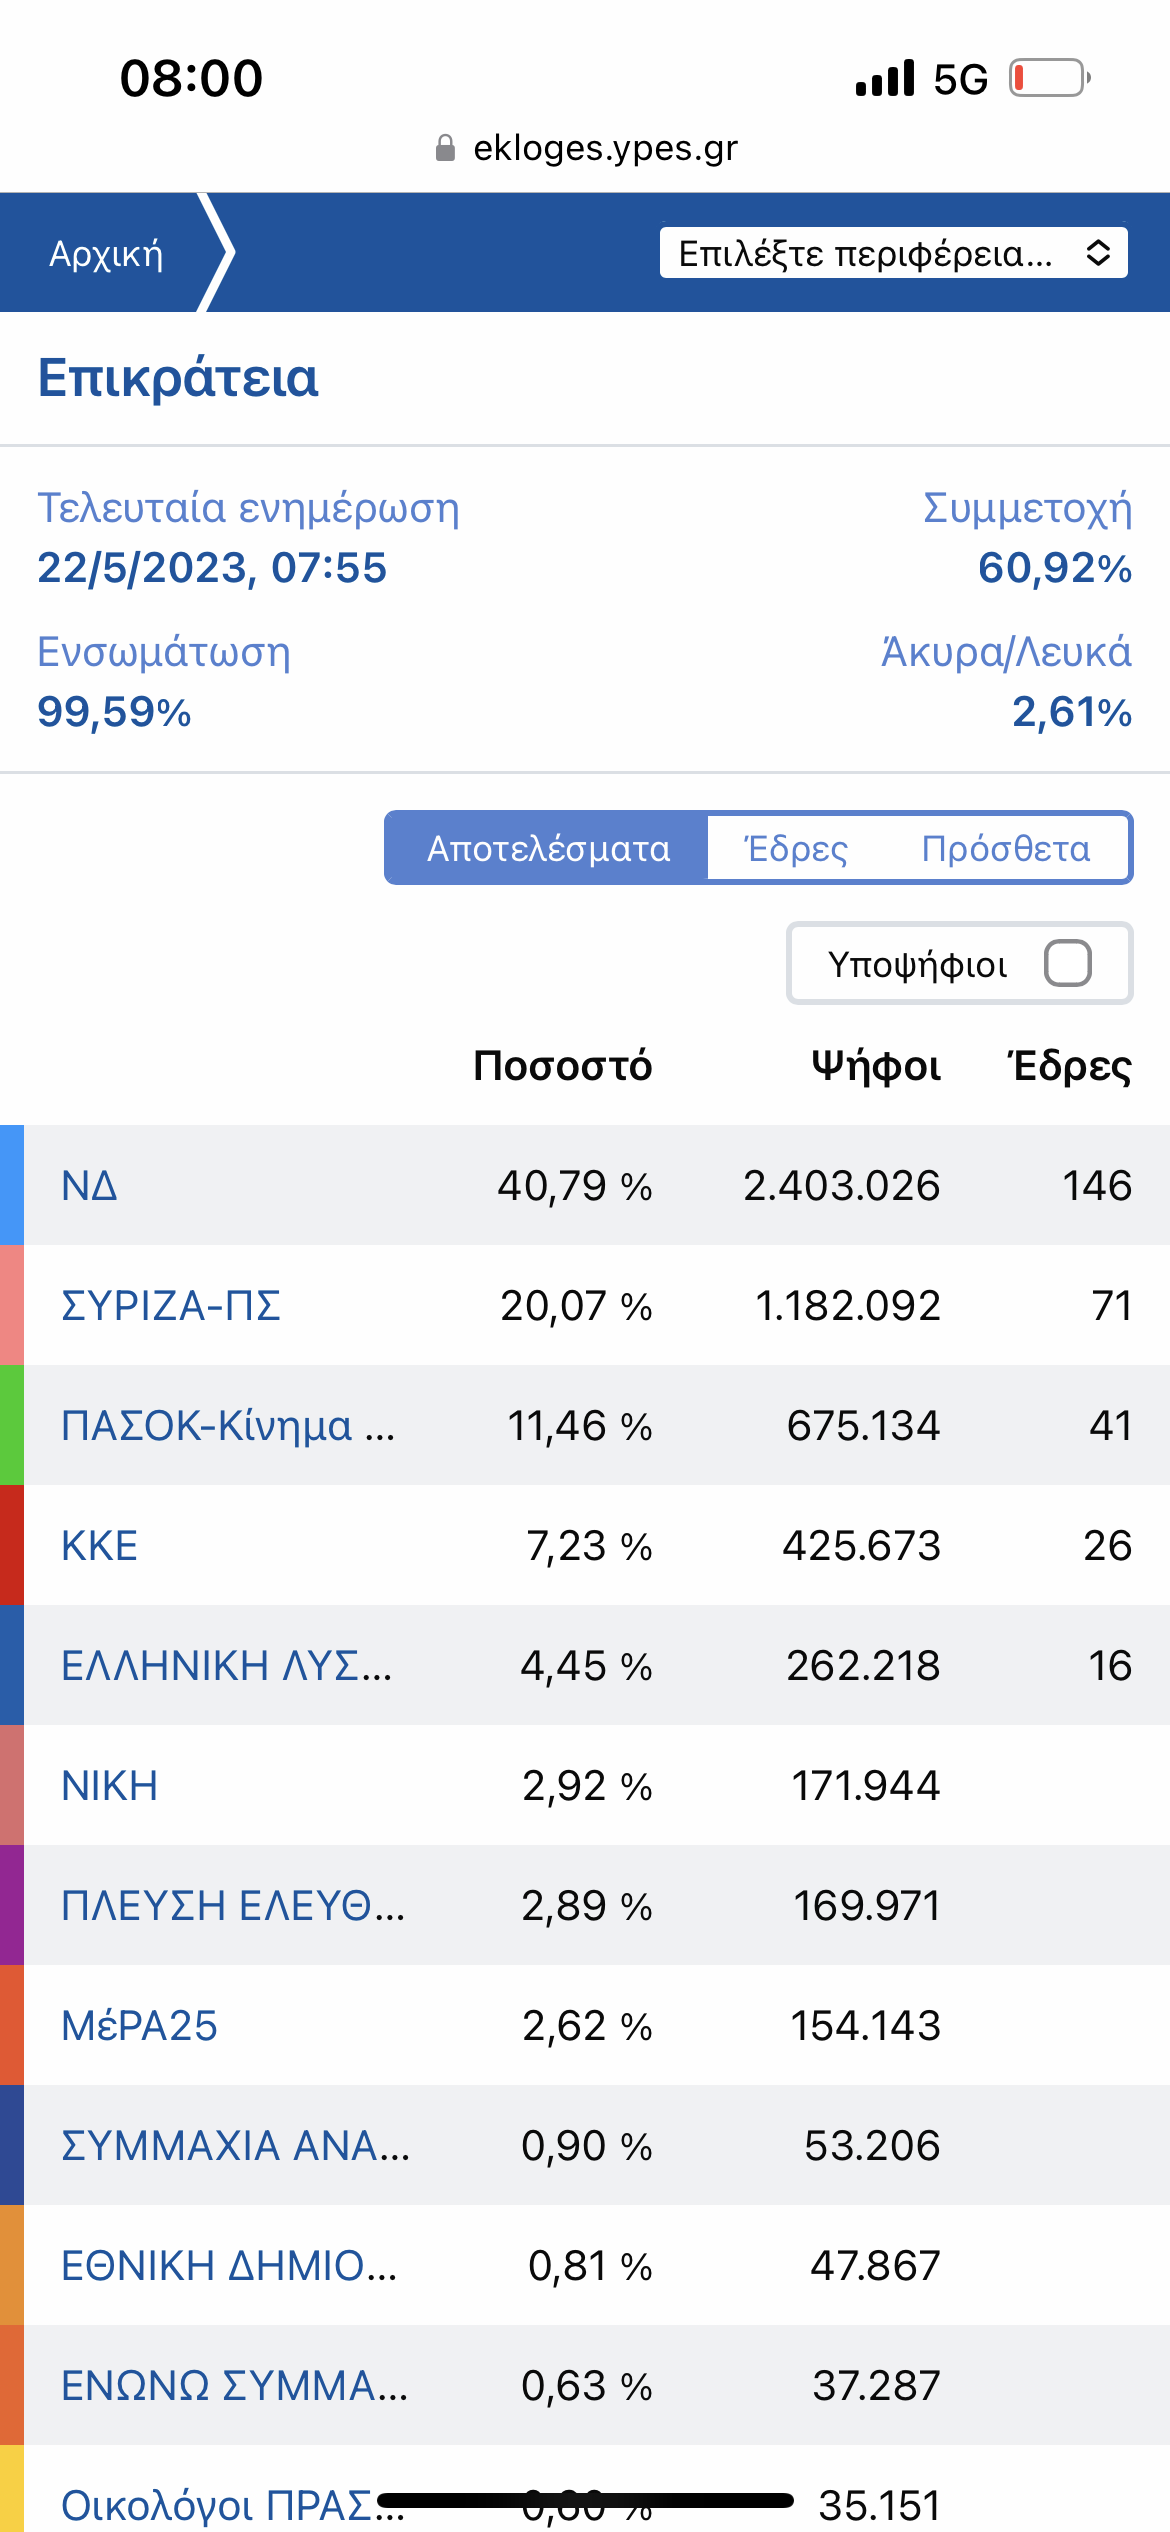Tap the lock icon beside ekloges.ypes.gr
This screenshot has height=2532, width=1170.
(x=445, y=148)
